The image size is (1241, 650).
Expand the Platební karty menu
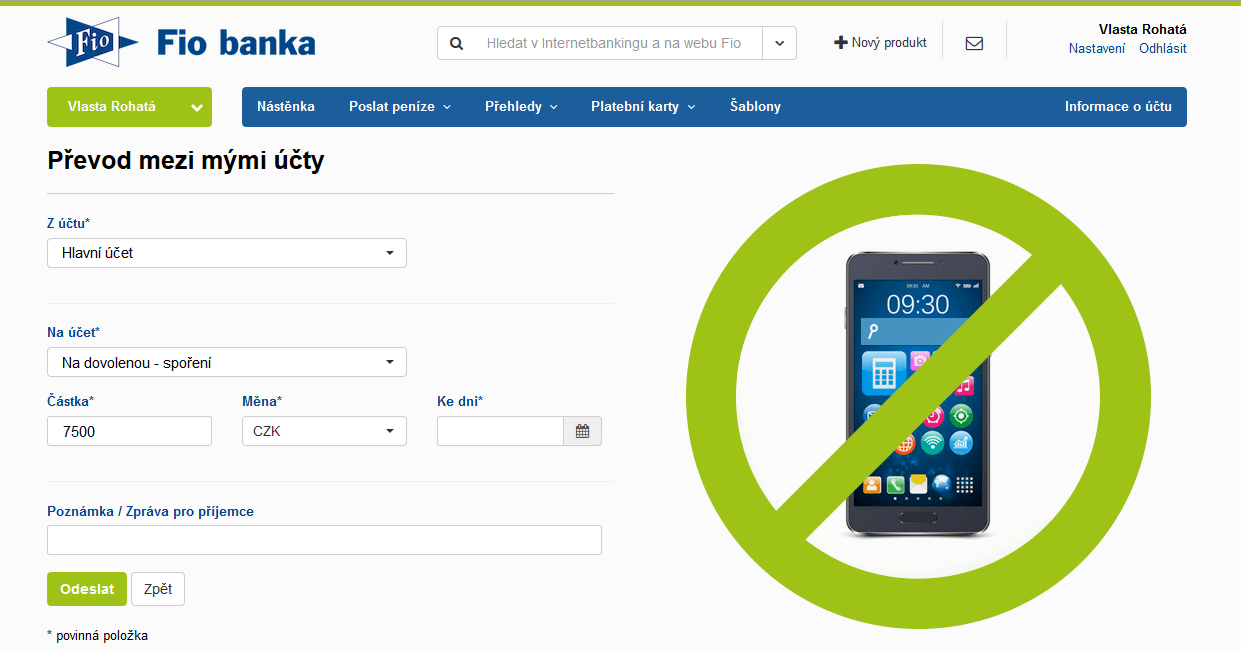[x=643, y=107]
